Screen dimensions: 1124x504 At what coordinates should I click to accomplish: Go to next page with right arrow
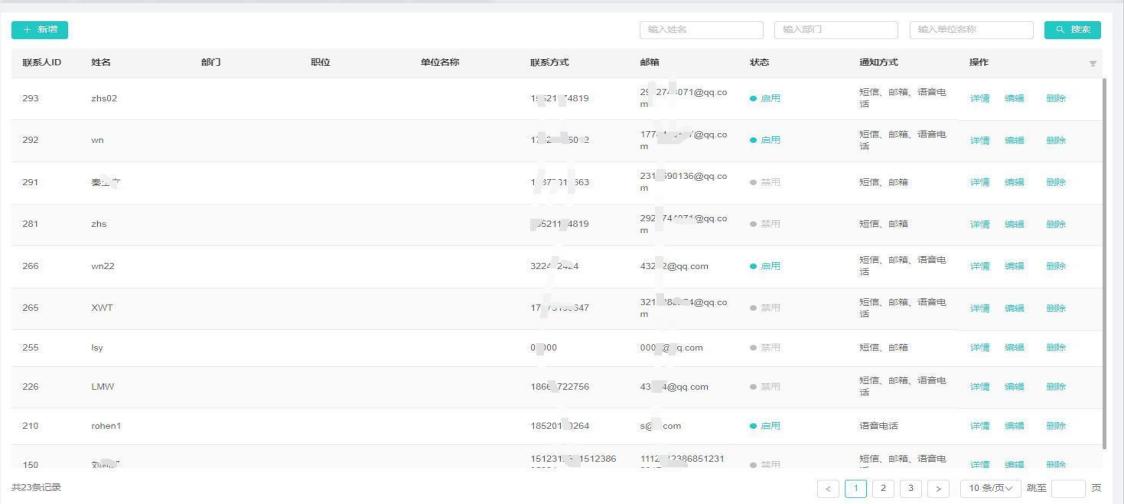pyautogui.click(x=938, y=488)
